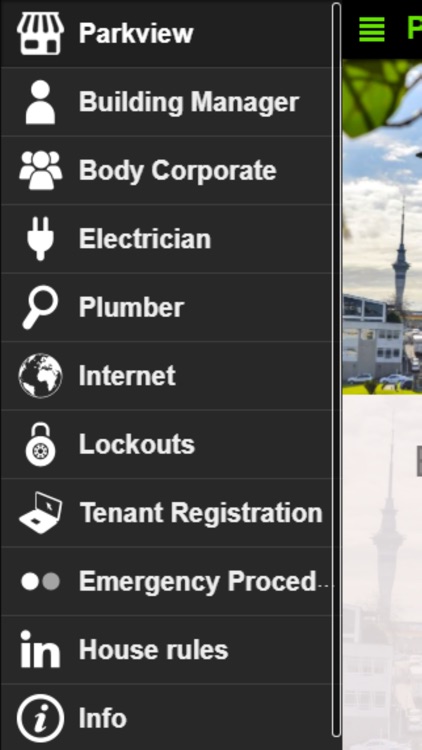Screen dimensions: 422x750
Task: Click the Info circle icon
Action: [40, 718]
